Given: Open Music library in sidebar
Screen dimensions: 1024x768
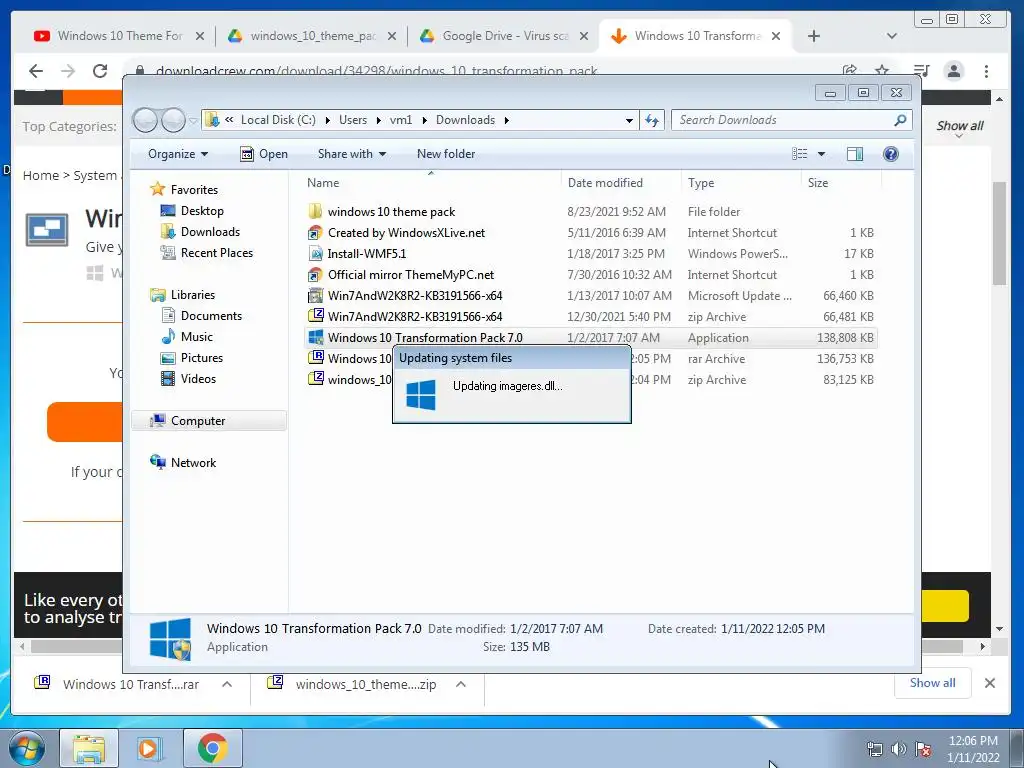Looking at the screenshot, I should [196, 336].
